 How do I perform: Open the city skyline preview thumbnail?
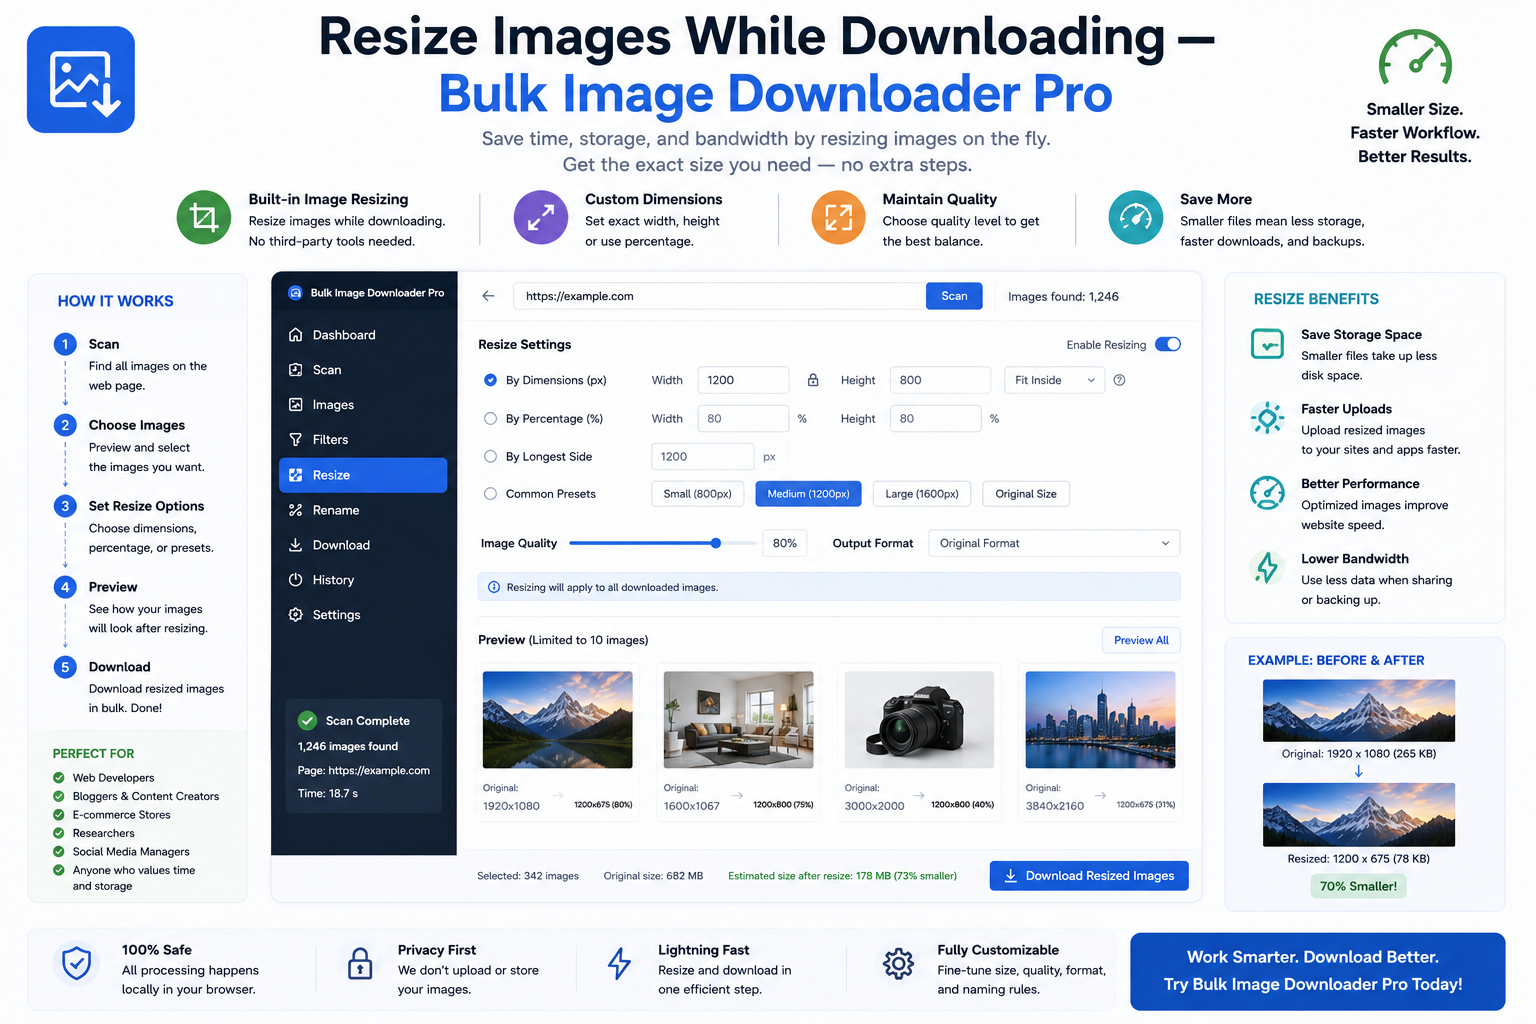click(1101, 720)
